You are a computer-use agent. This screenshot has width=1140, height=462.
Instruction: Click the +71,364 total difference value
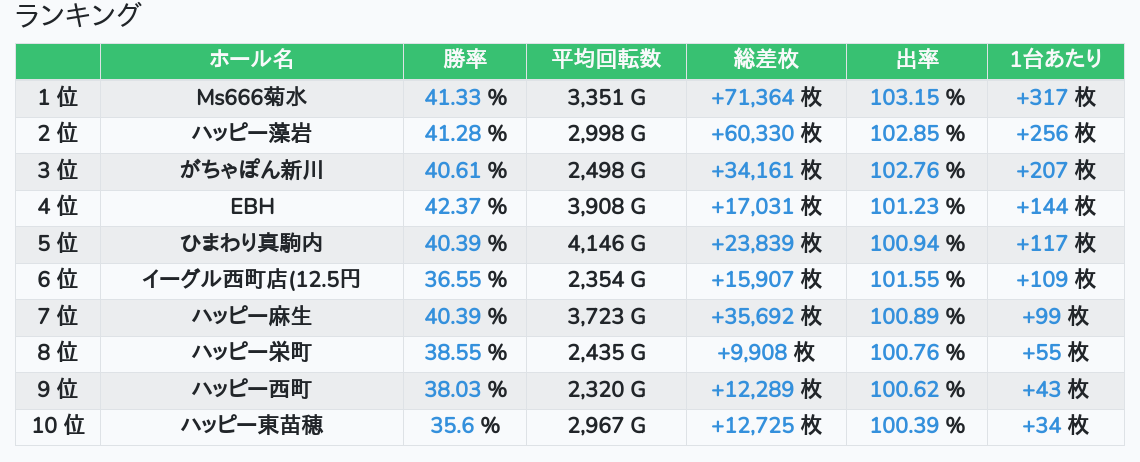[x=752, y=97]
